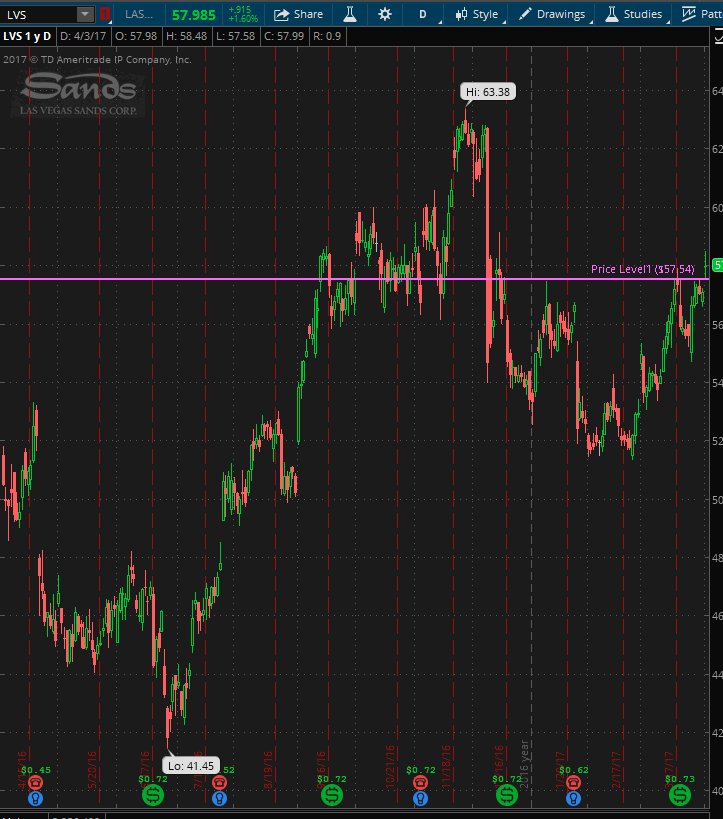
Task: Click the red symbol link indicator
Action: [x=104, y=14]
